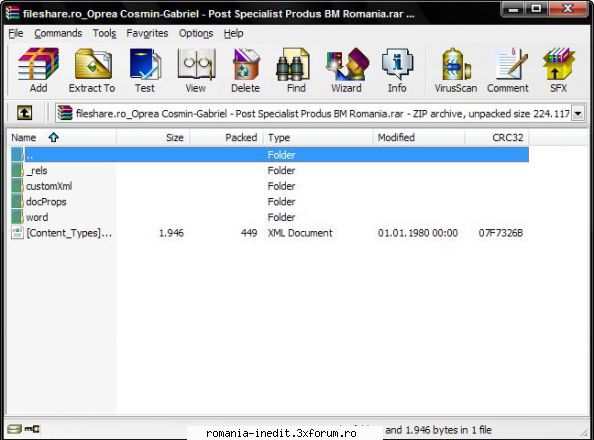
Task: Sort by the Size column header
Action: click(x=153, y=137)
